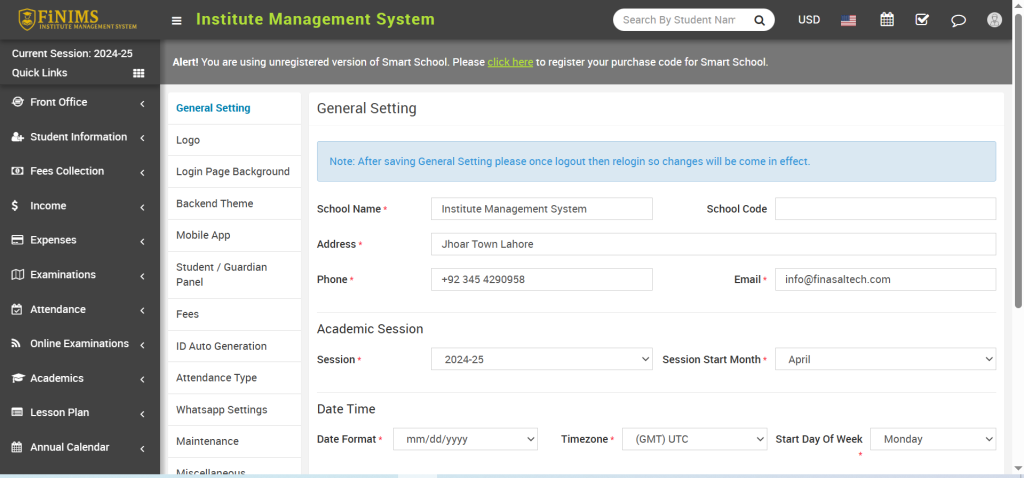Switch to the Backend Theme settings tab

(214, 204)
